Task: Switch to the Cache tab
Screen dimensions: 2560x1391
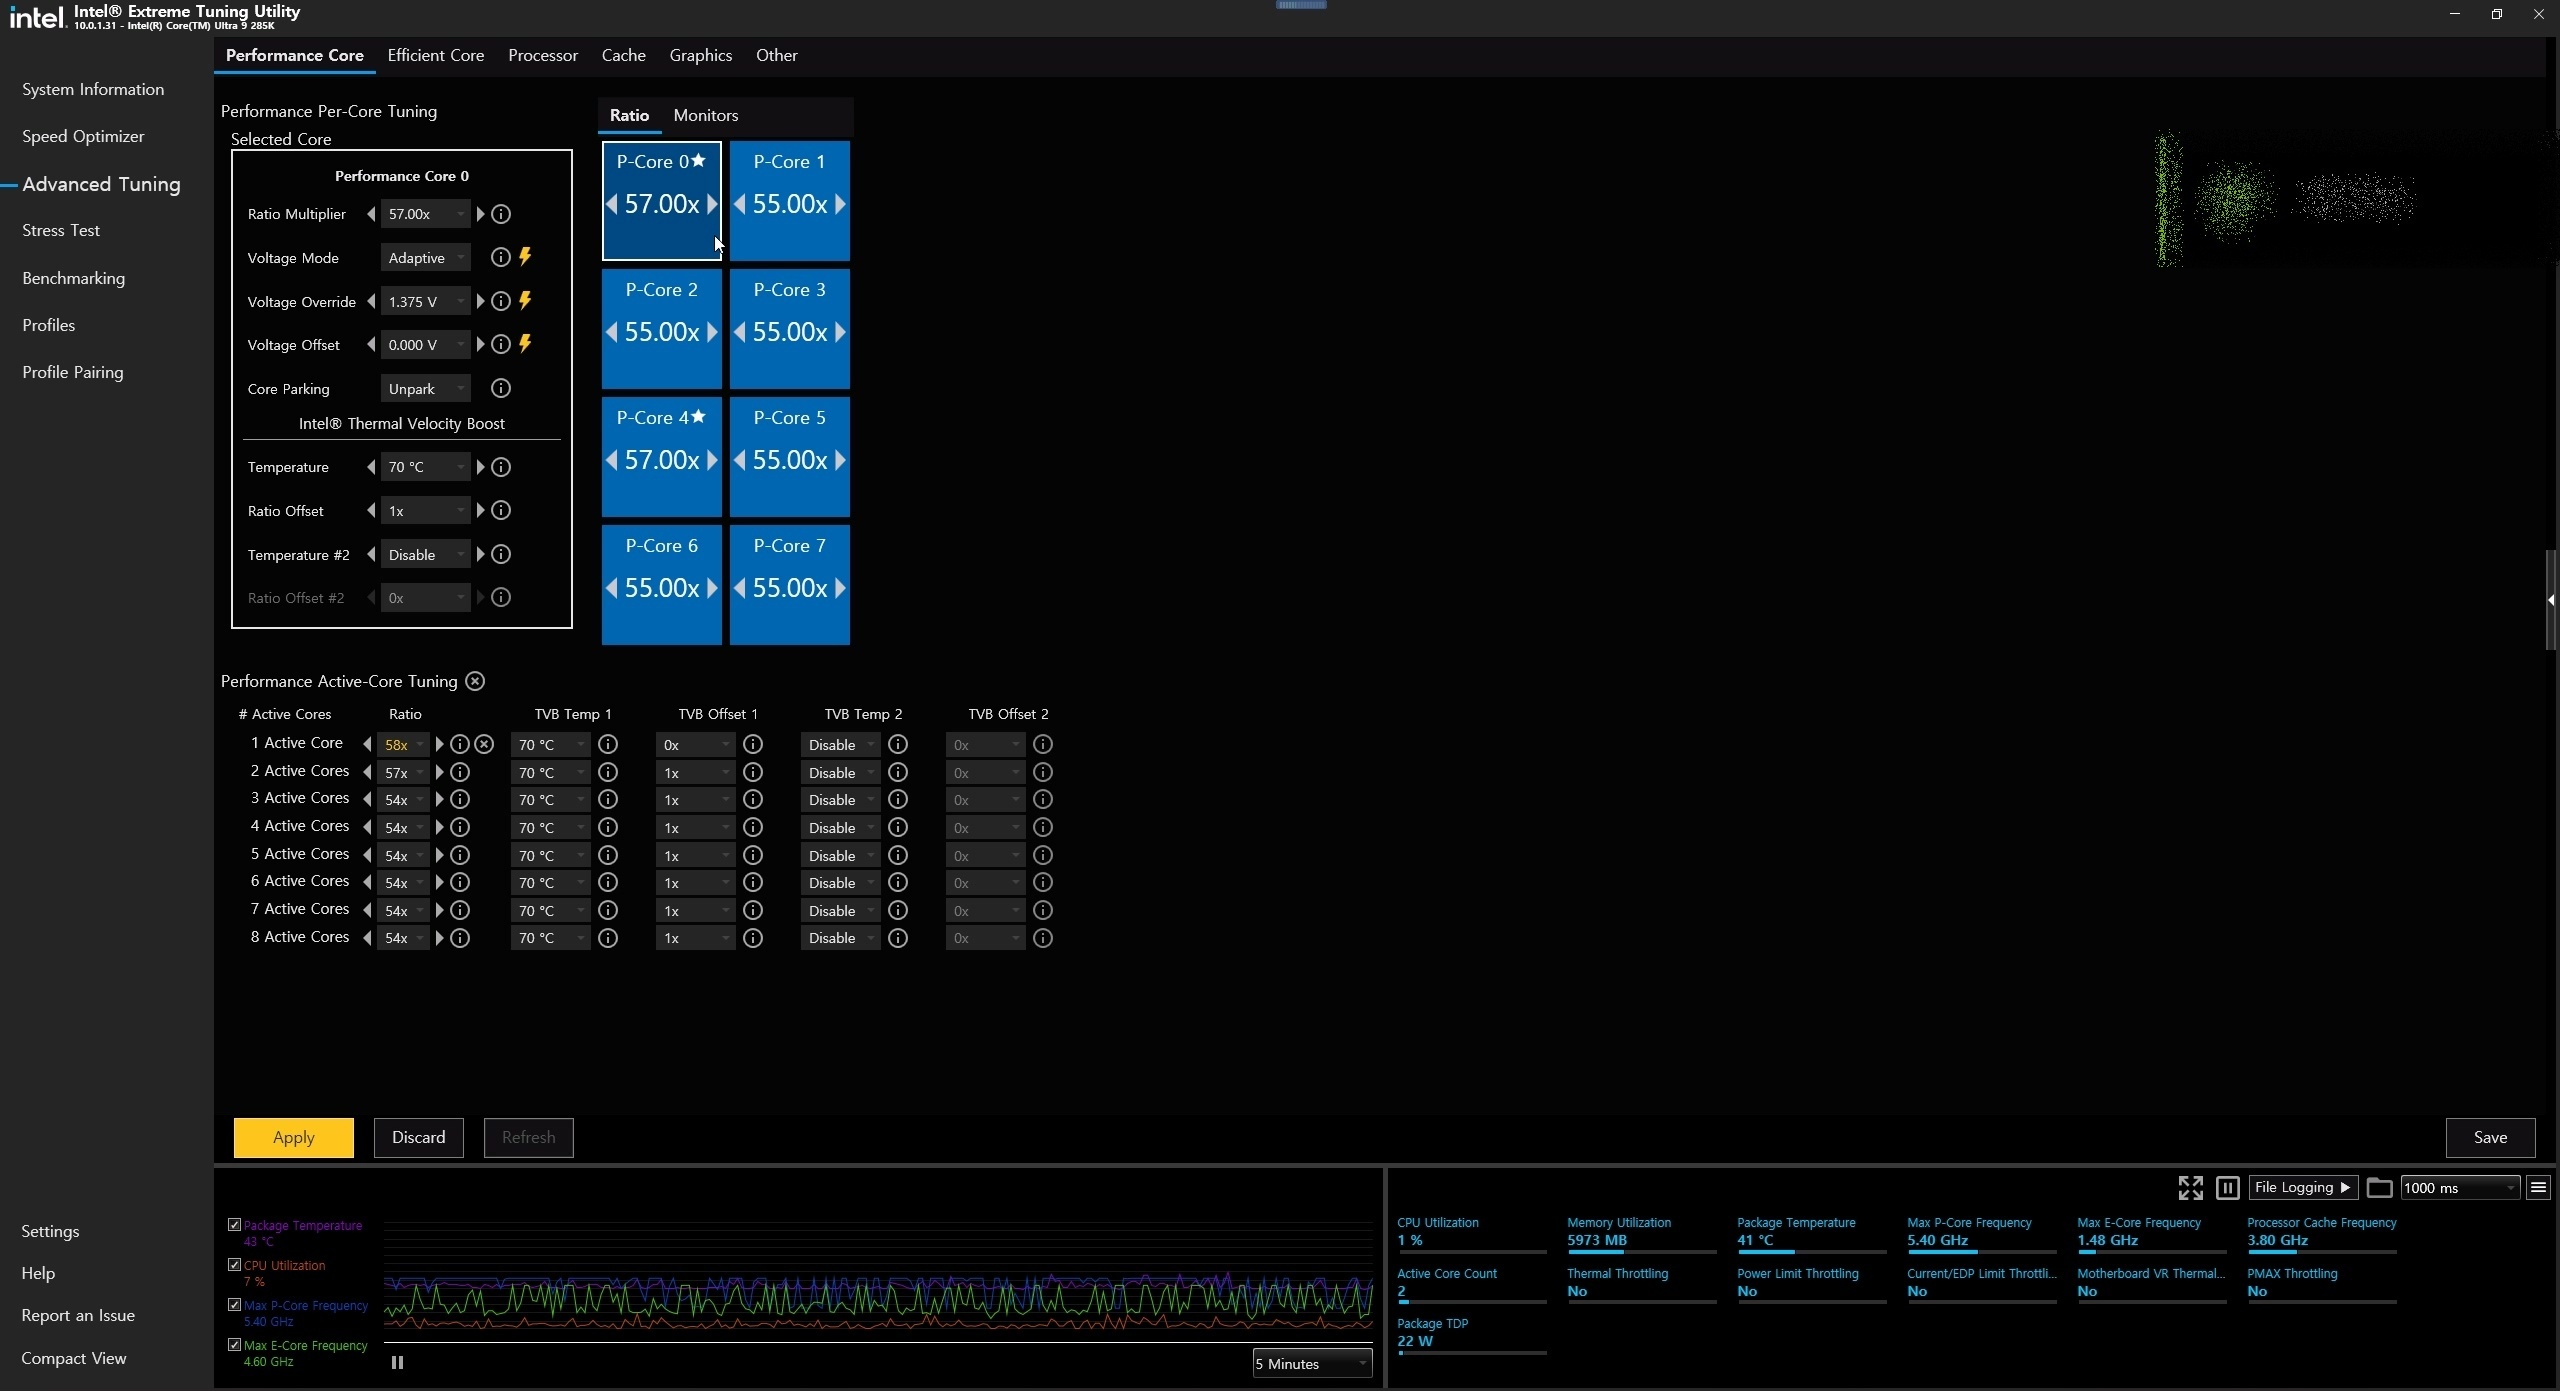Action: pos(623,55)
